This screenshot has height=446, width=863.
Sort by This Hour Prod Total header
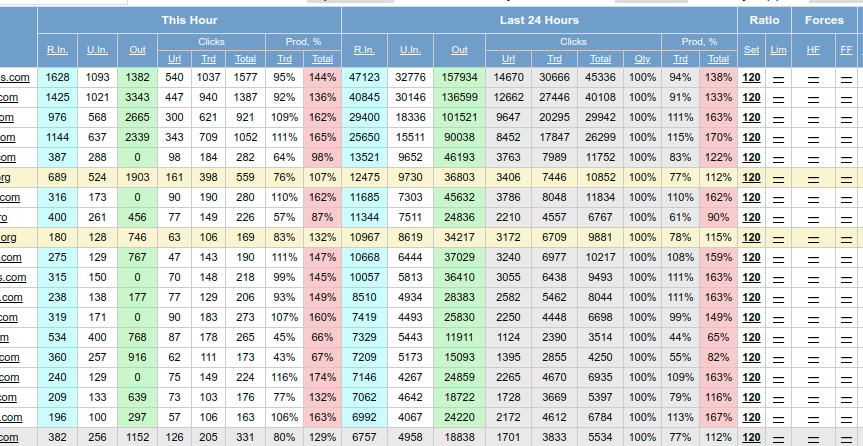pos(322,58)
